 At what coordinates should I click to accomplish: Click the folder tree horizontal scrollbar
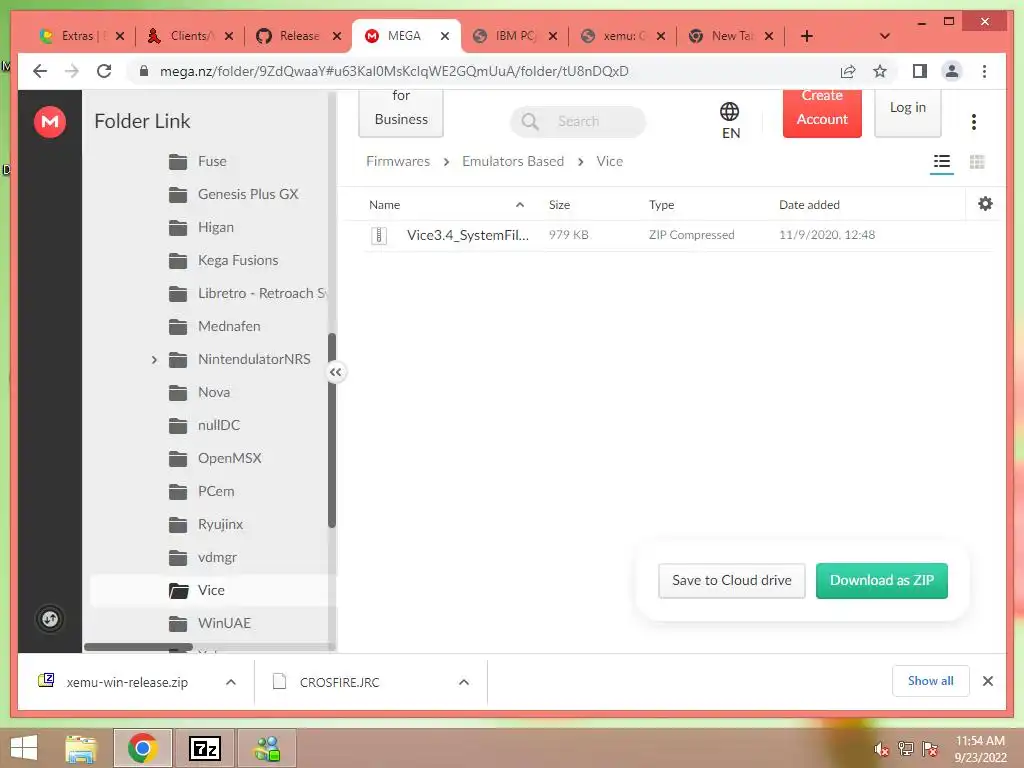(x=138, y=647)
